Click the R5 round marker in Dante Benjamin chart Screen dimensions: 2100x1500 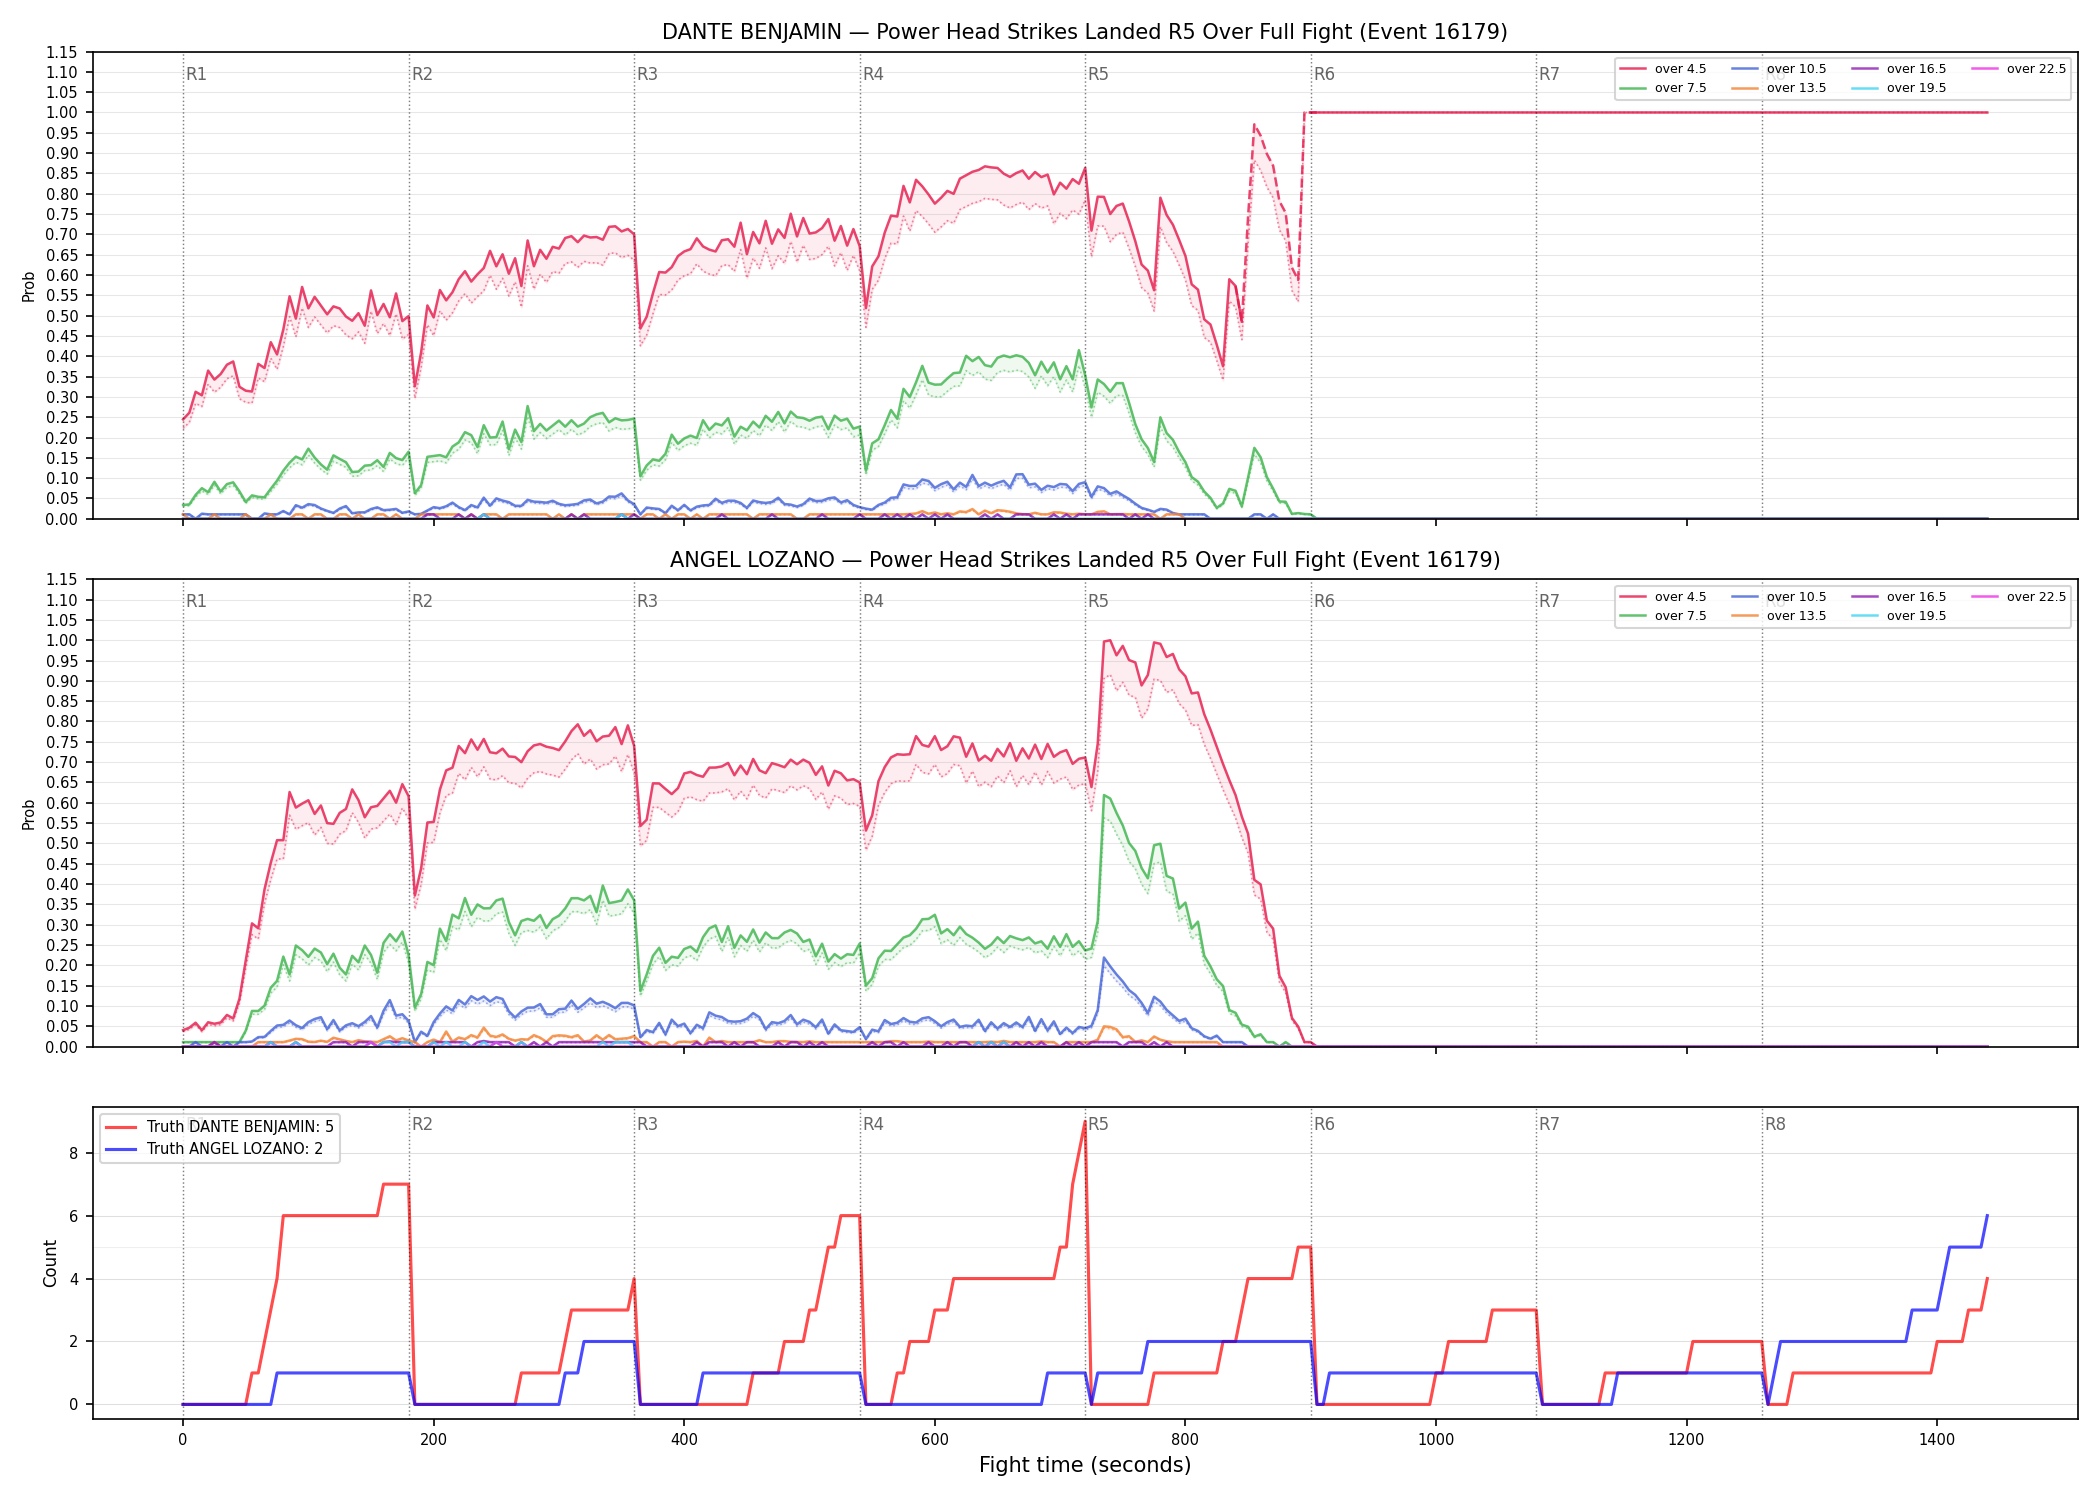(1098, 74)
